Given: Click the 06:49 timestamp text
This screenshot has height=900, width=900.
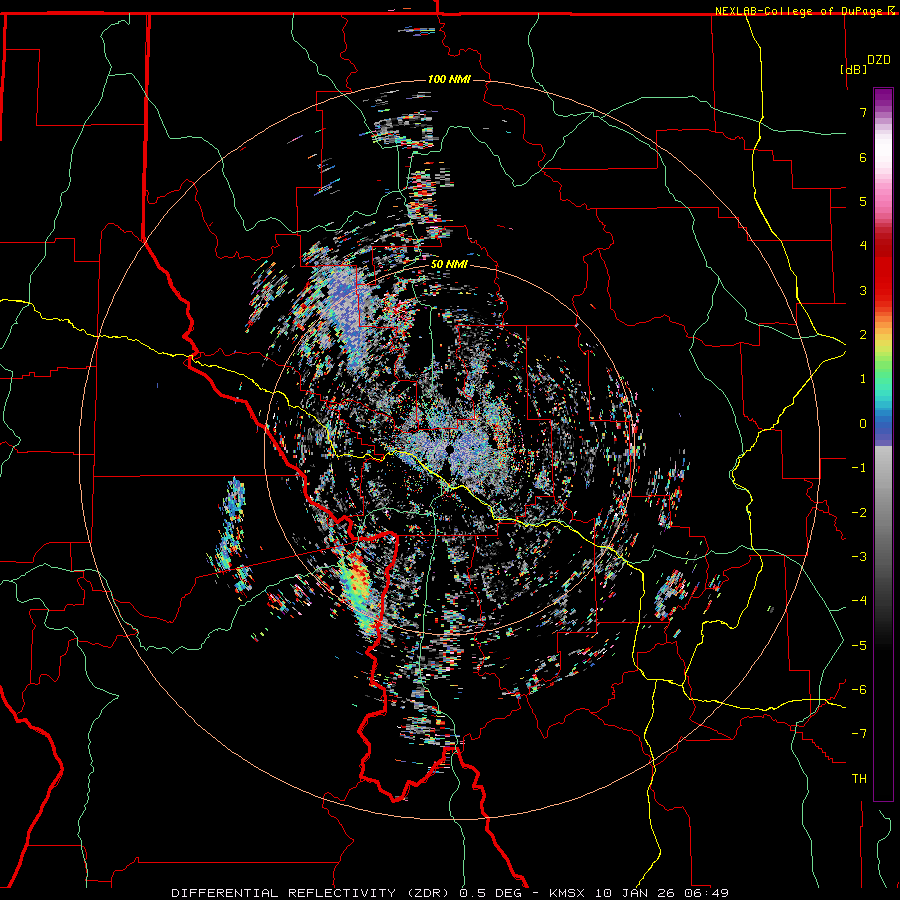Looking at the screenshot, I should (707, 893).
